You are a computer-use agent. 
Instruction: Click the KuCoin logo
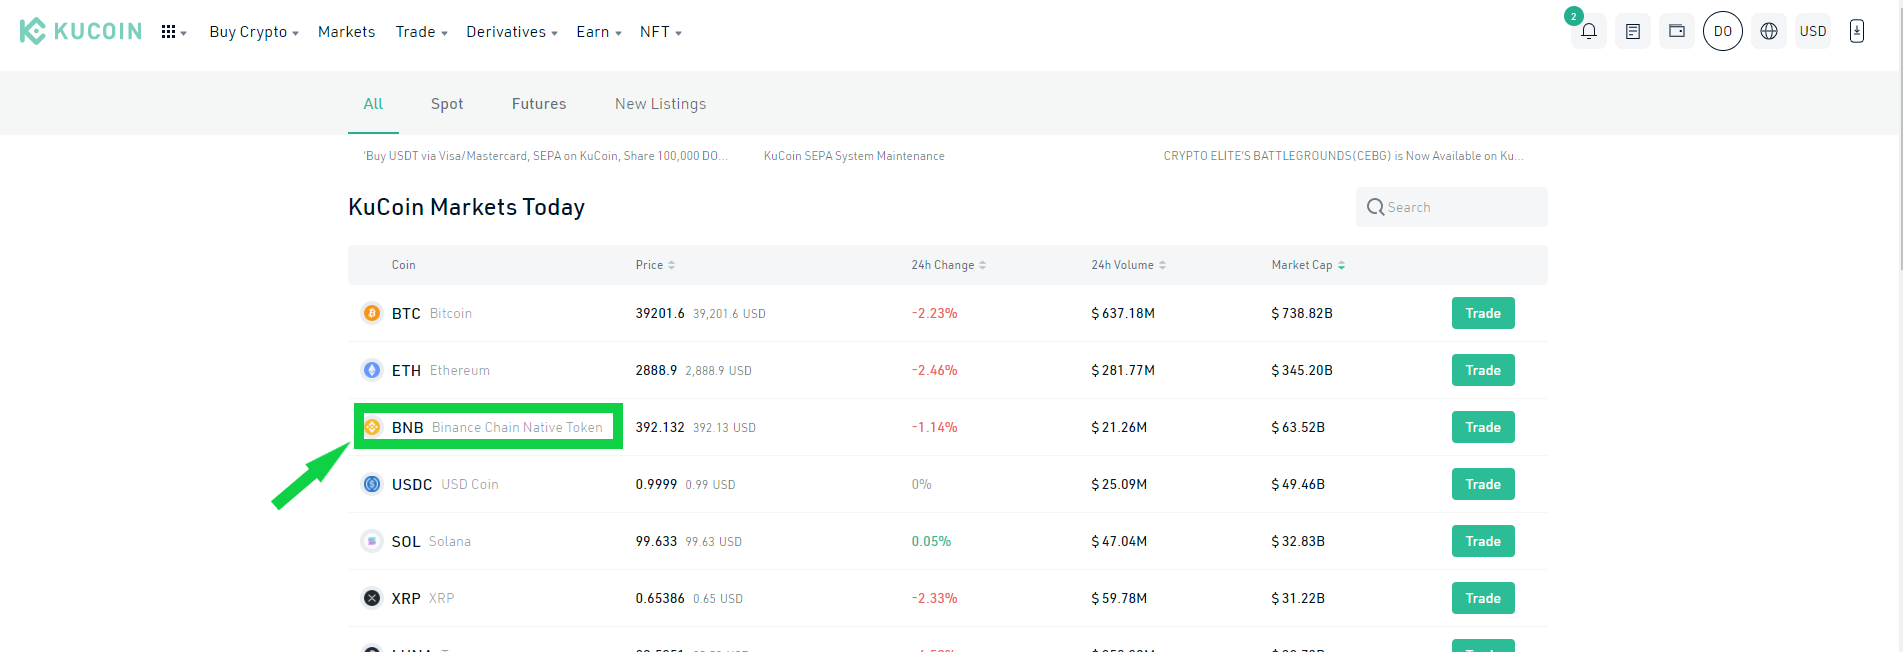point(81,31)
